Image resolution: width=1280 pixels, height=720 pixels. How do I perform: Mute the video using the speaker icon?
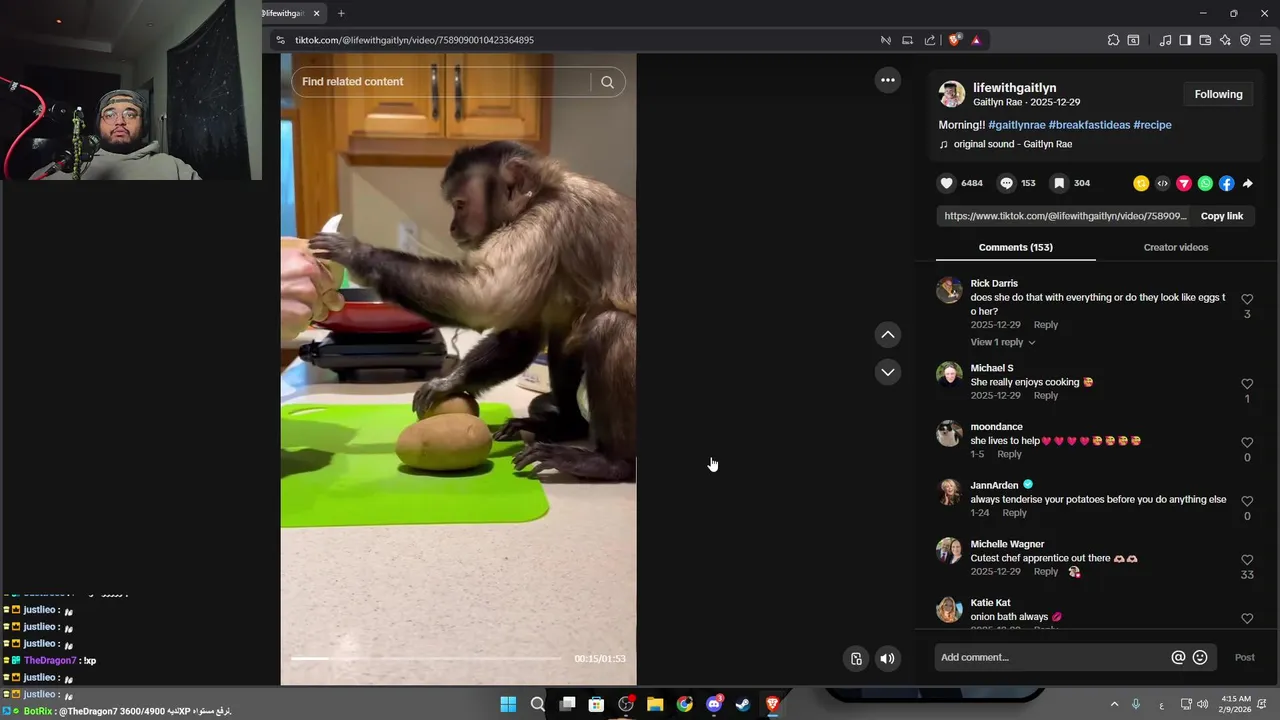(x=887, y=658)
